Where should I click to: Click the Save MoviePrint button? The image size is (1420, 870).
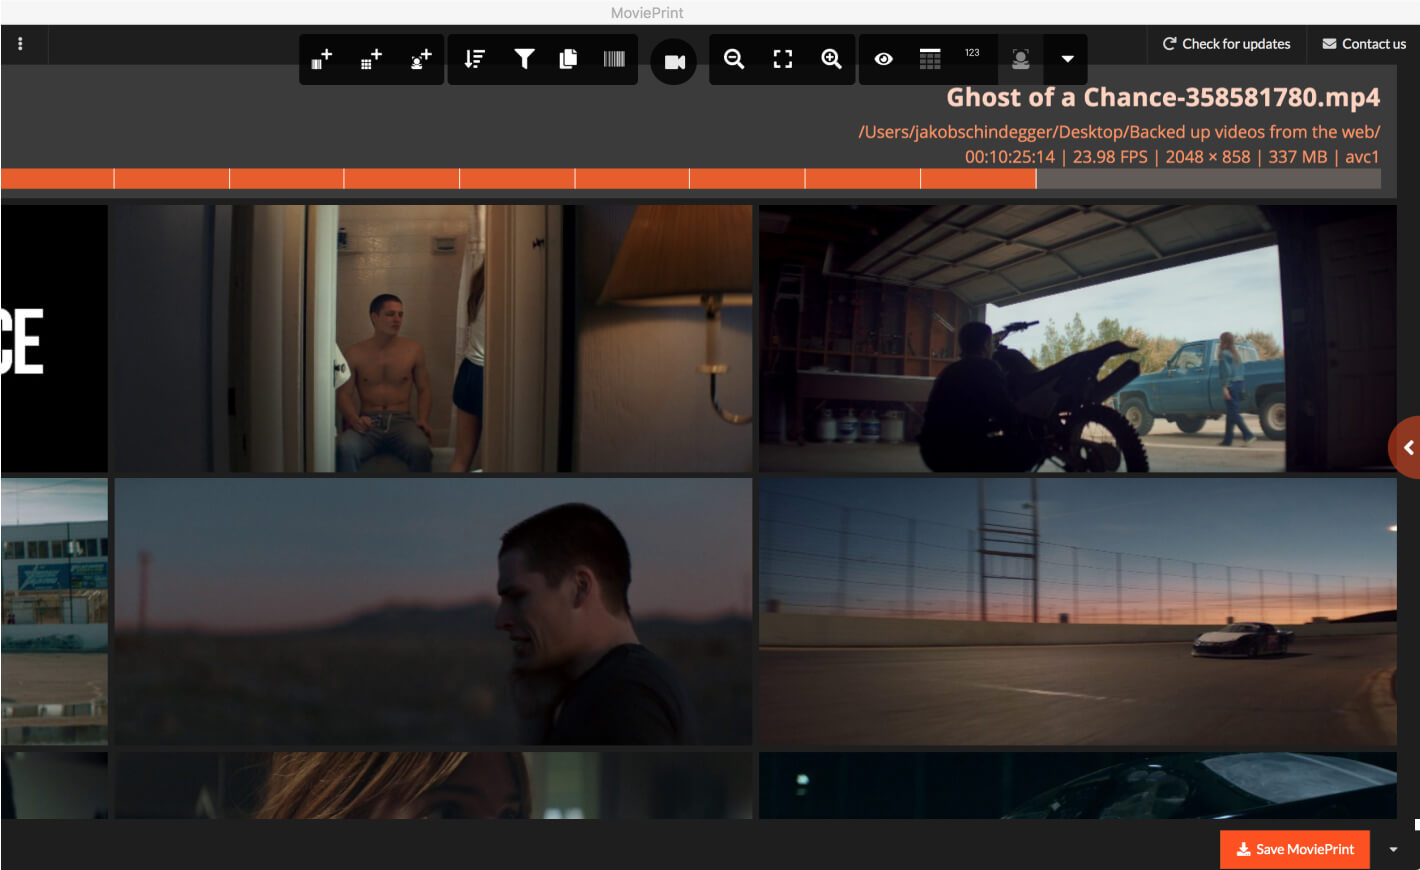tap(1295, 849)
